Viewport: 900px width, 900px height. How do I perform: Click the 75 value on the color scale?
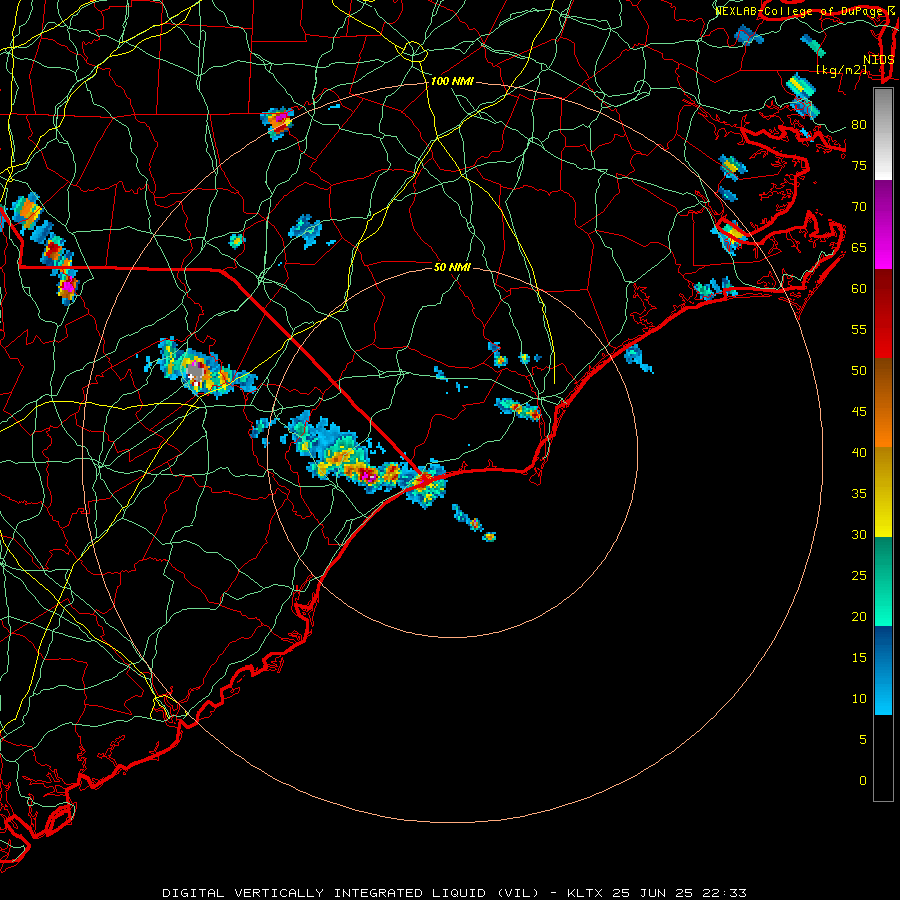pos(859,165)
